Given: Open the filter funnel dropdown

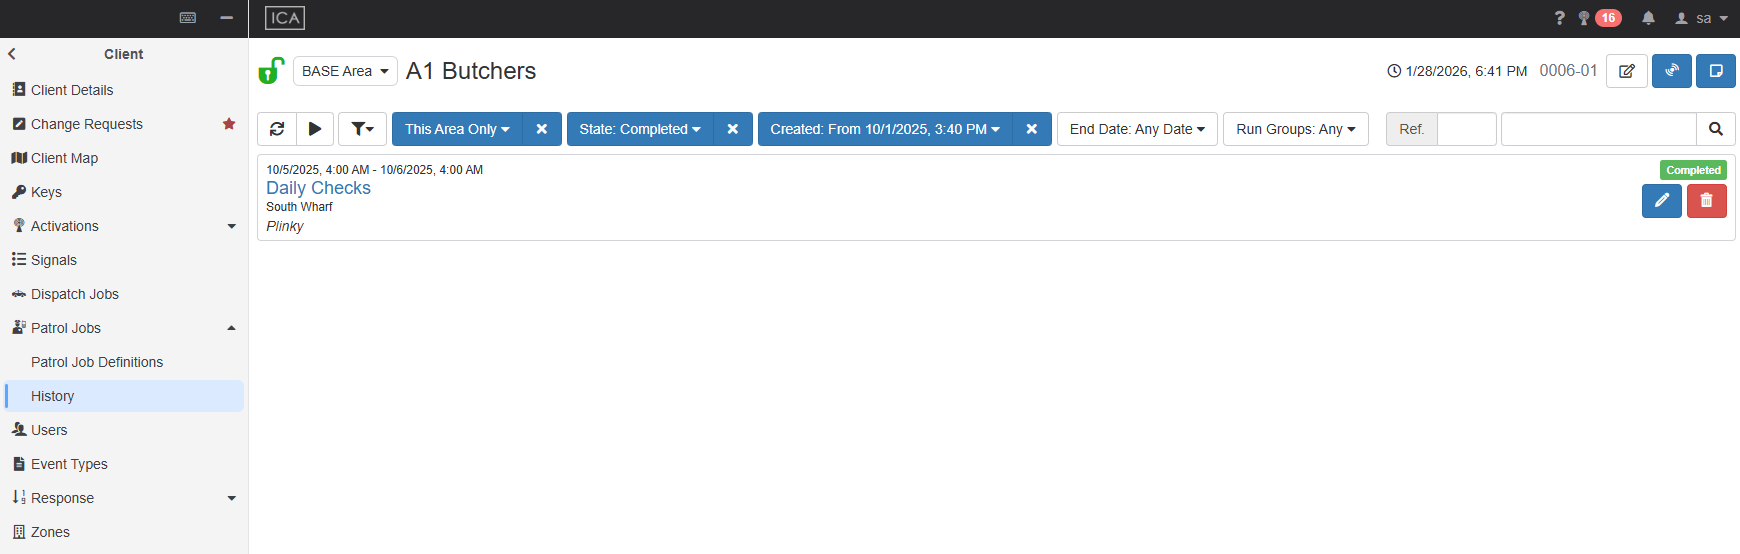Looking at the screenshot, I should coord(362,129).
